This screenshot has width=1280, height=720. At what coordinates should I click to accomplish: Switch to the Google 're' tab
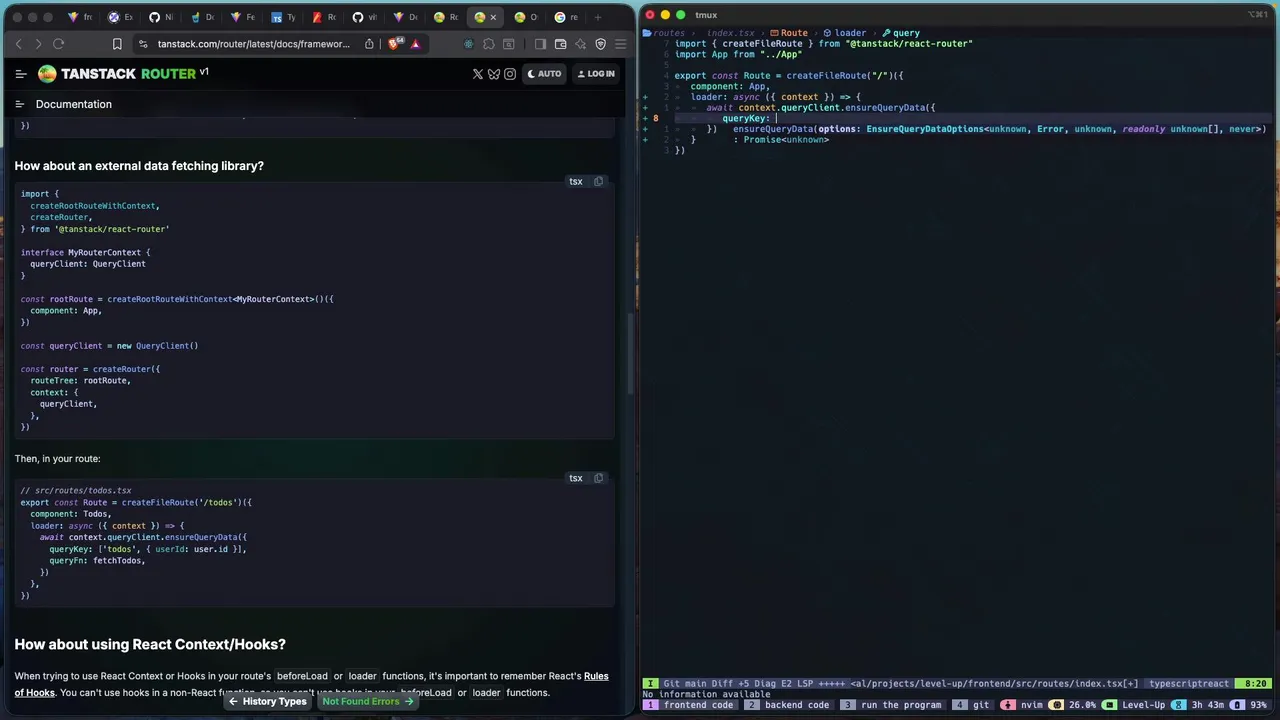pyautogui.click(x=566, y=17)
